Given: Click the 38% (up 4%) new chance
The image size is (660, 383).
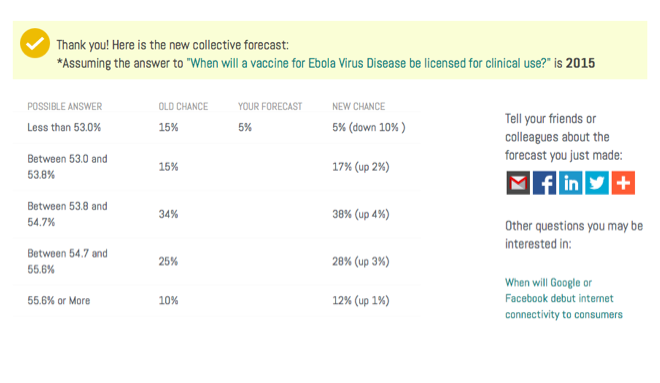Looking at the screenshot, I should (x=361, y=214).
